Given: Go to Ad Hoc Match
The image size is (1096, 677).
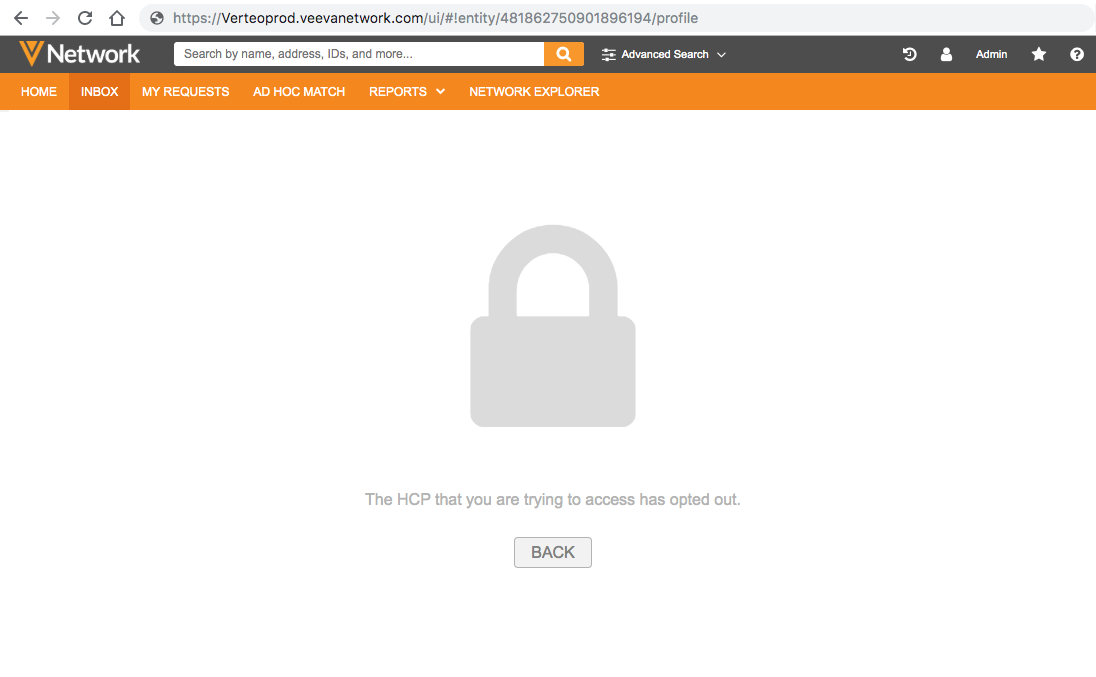Looking at the screenshot, I should click(299, 92).
